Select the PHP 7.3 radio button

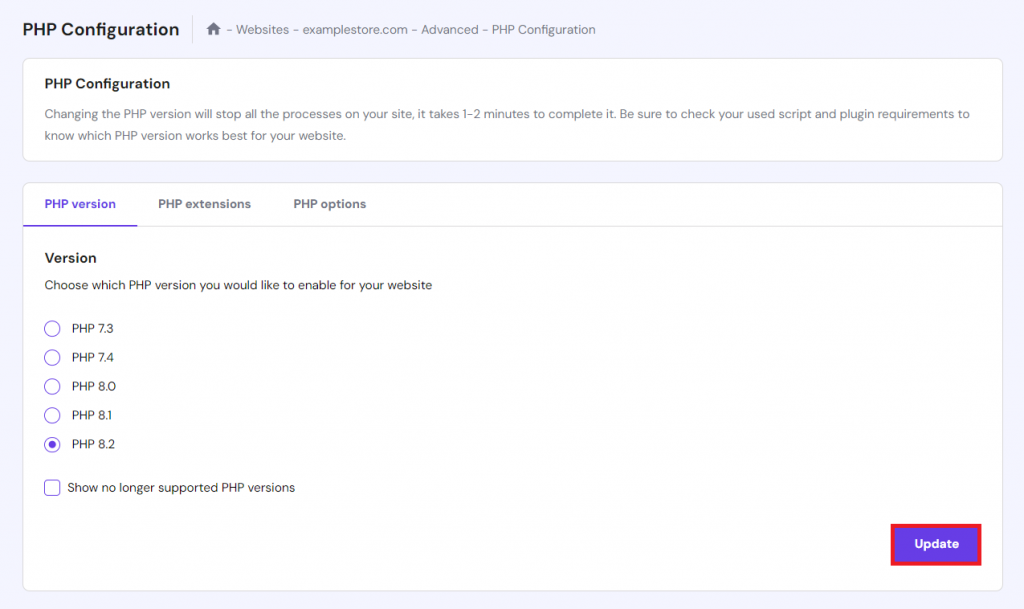pos(52,328)
